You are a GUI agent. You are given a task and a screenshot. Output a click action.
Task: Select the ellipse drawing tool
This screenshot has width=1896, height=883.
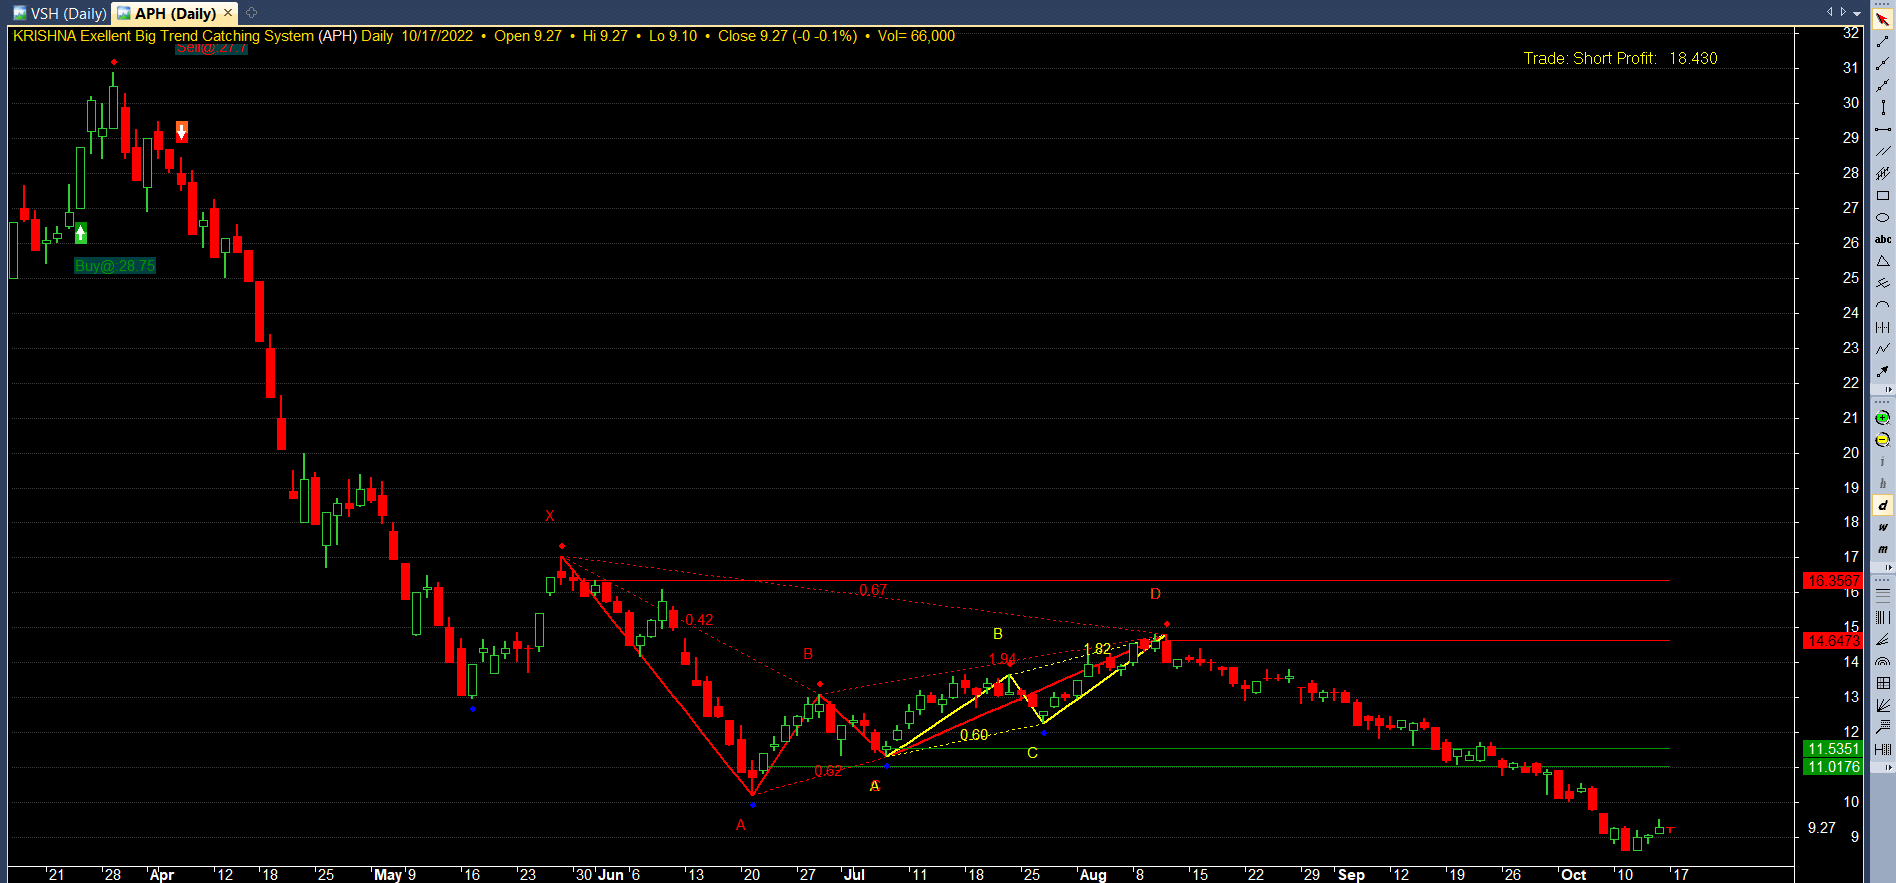[x=1883, y=218]
